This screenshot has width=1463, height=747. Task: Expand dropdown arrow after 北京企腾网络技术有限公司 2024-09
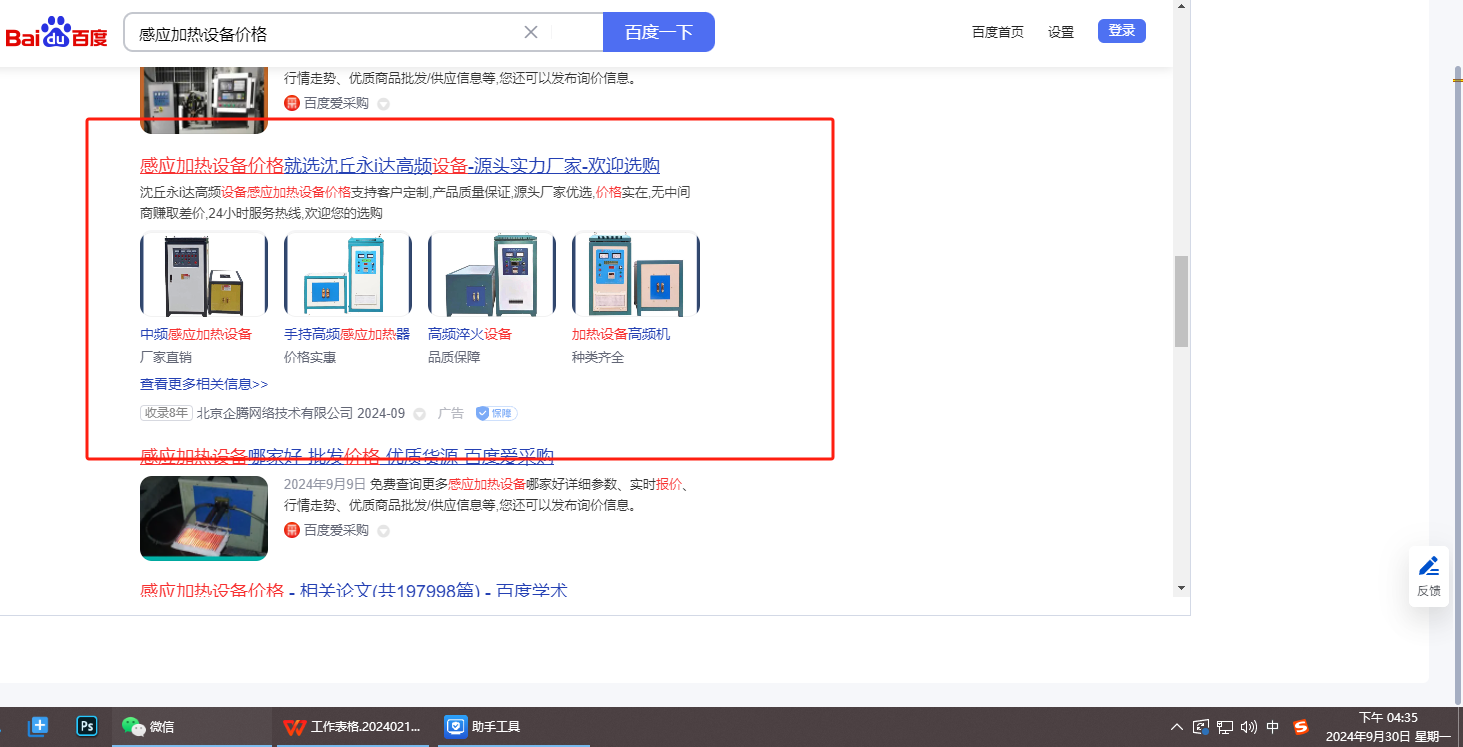[420, 414]
